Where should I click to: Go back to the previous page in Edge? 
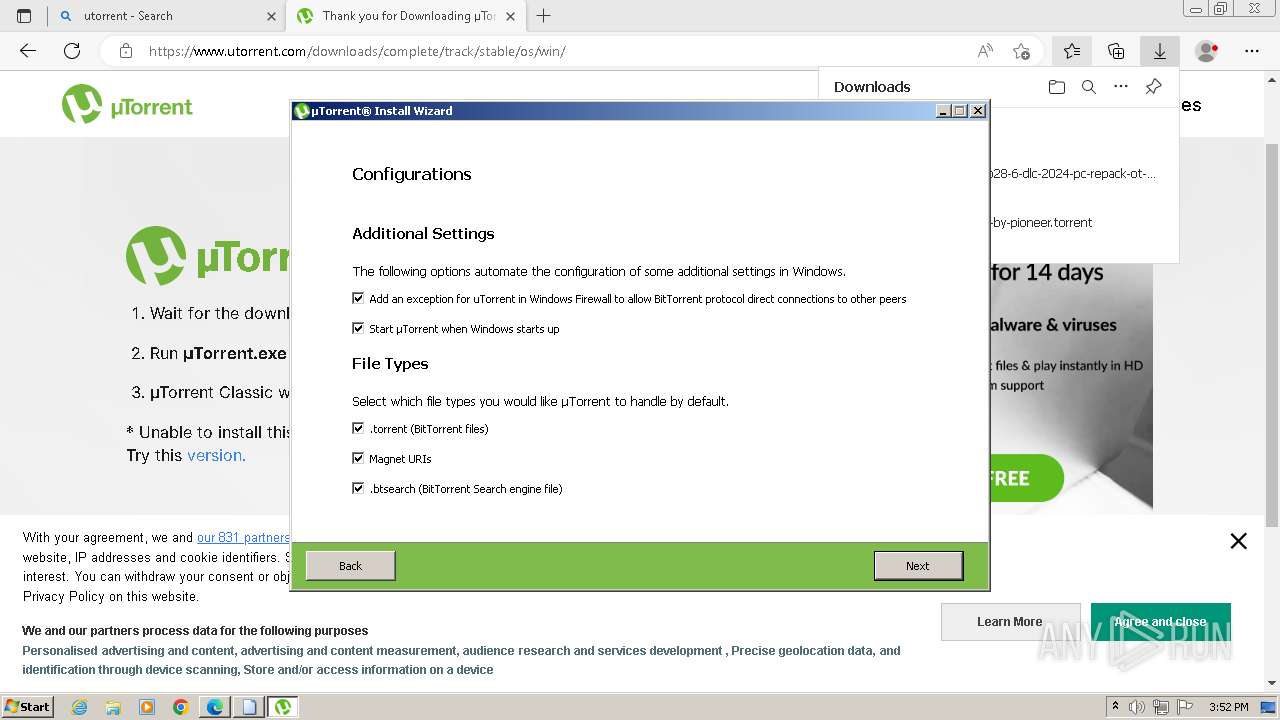pos(28,51)
